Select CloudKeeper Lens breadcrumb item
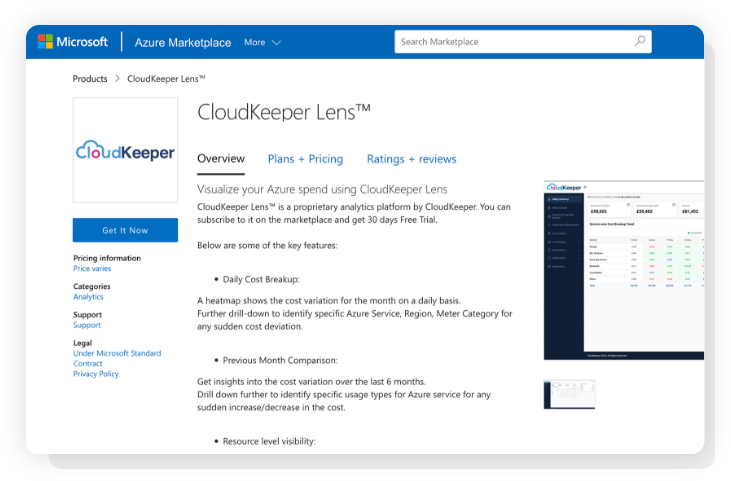 166,79
